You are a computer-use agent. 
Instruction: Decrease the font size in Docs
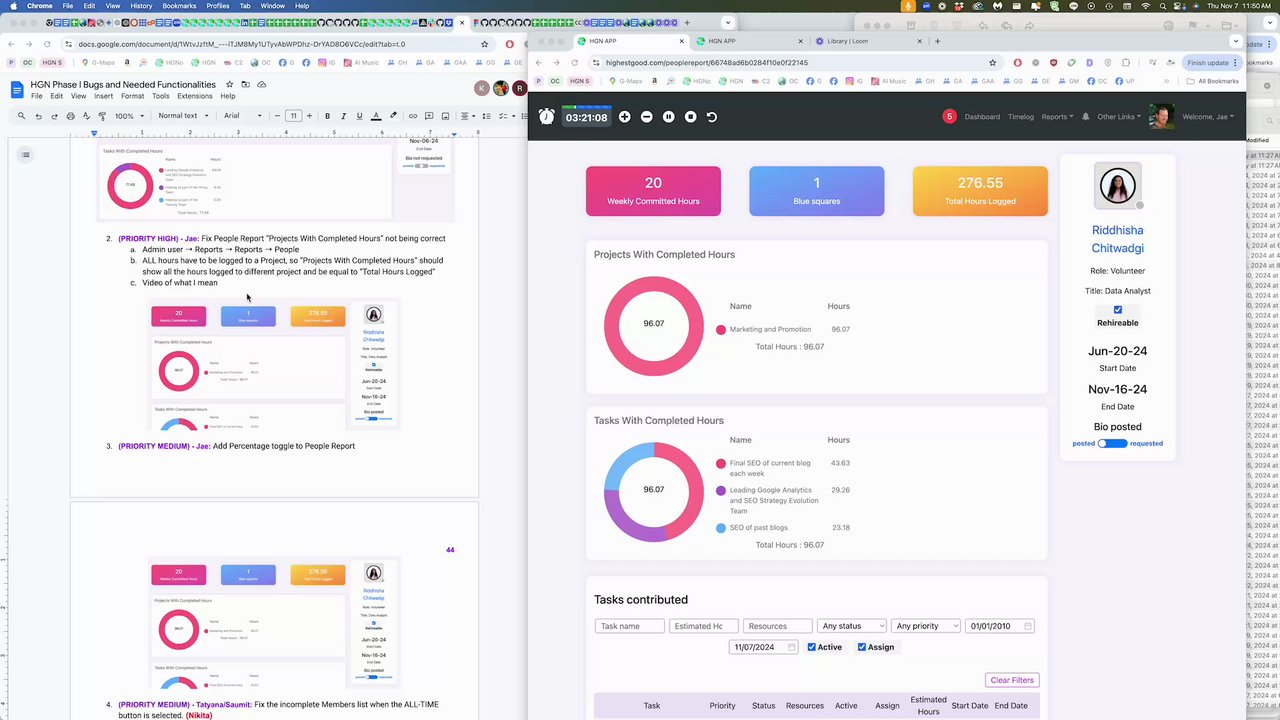[279, 116]
